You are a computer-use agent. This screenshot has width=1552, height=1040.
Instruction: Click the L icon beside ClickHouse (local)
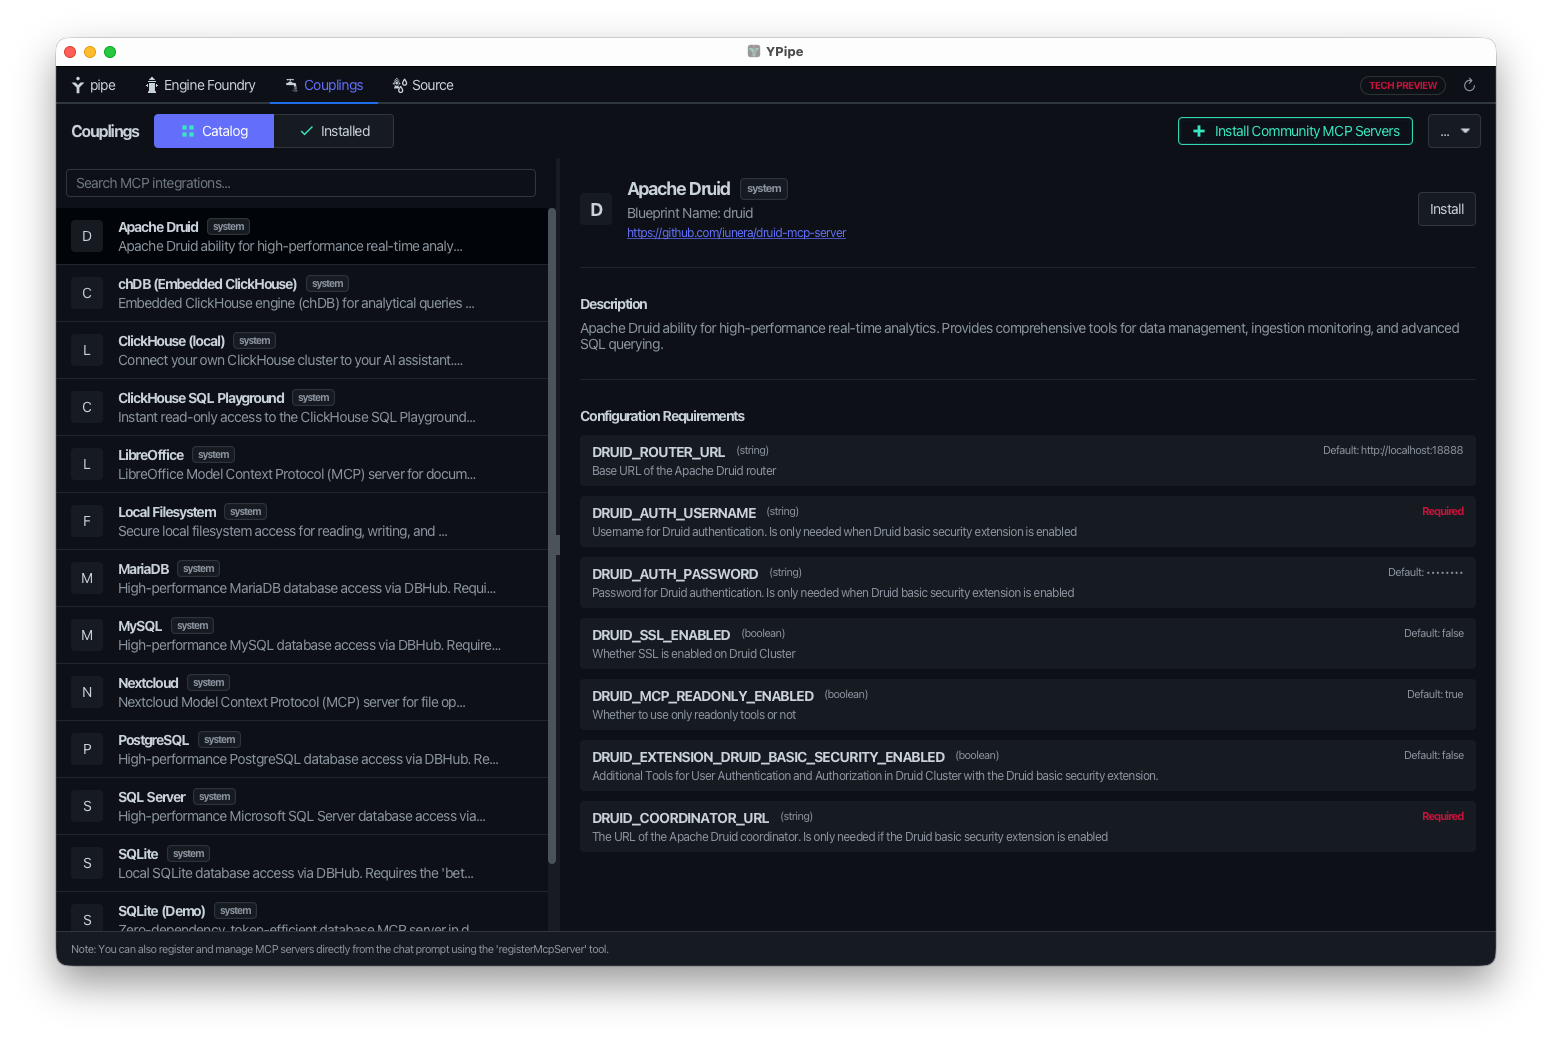(87, 350)
